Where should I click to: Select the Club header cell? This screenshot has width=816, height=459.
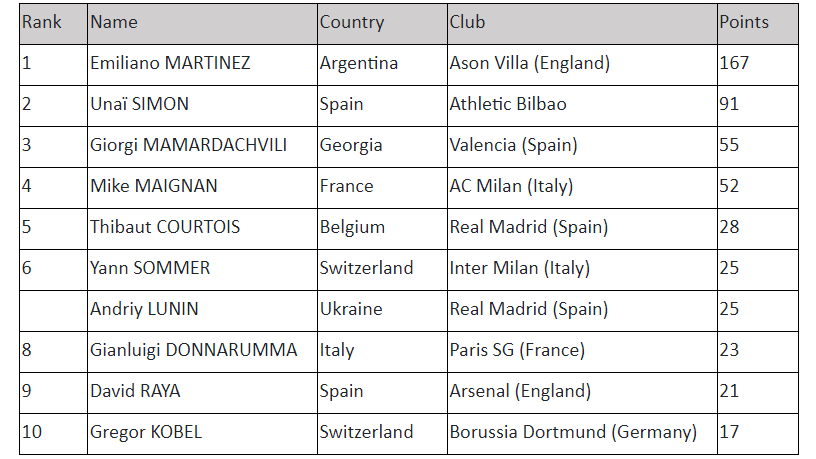467,22
